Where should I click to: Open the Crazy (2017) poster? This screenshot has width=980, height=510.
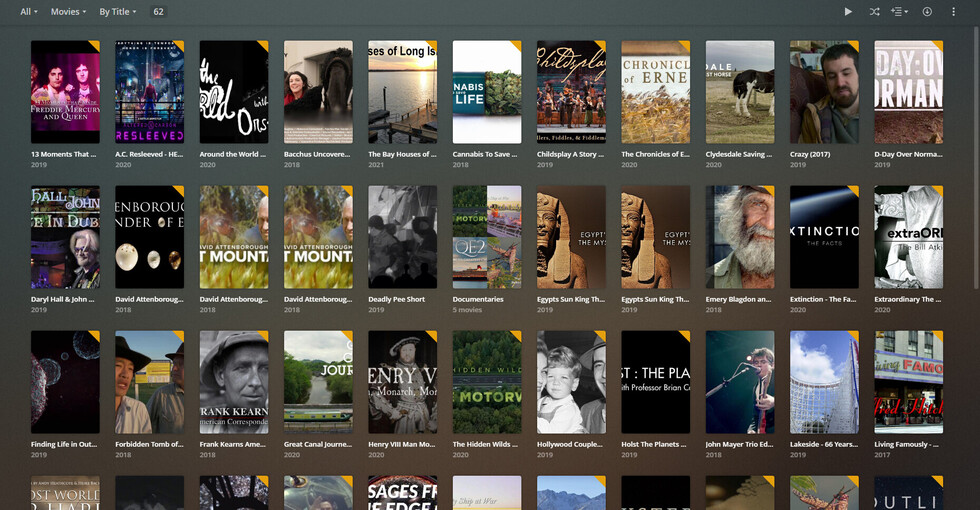coord(824,92)
